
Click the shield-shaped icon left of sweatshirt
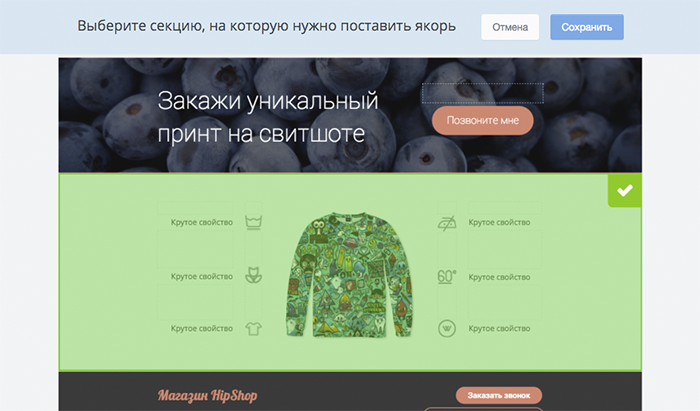coord(254,275)
